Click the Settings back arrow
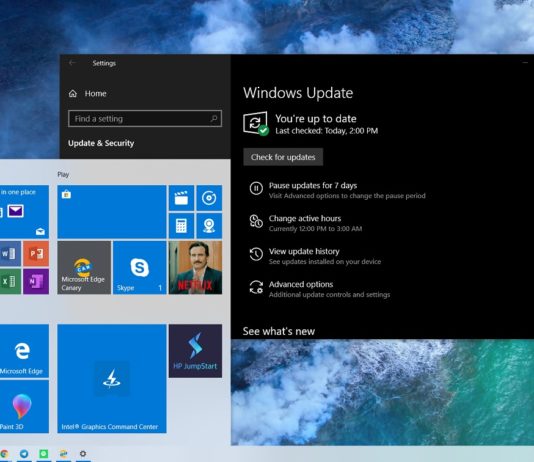 coord(72,63)
